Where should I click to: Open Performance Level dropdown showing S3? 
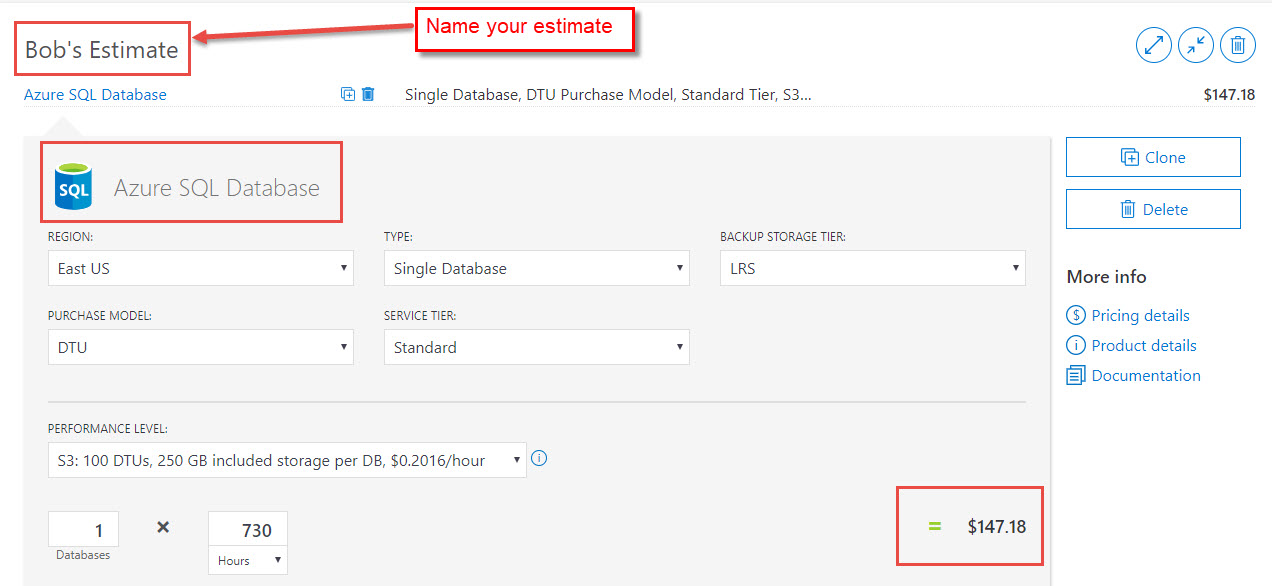[287, 460]
